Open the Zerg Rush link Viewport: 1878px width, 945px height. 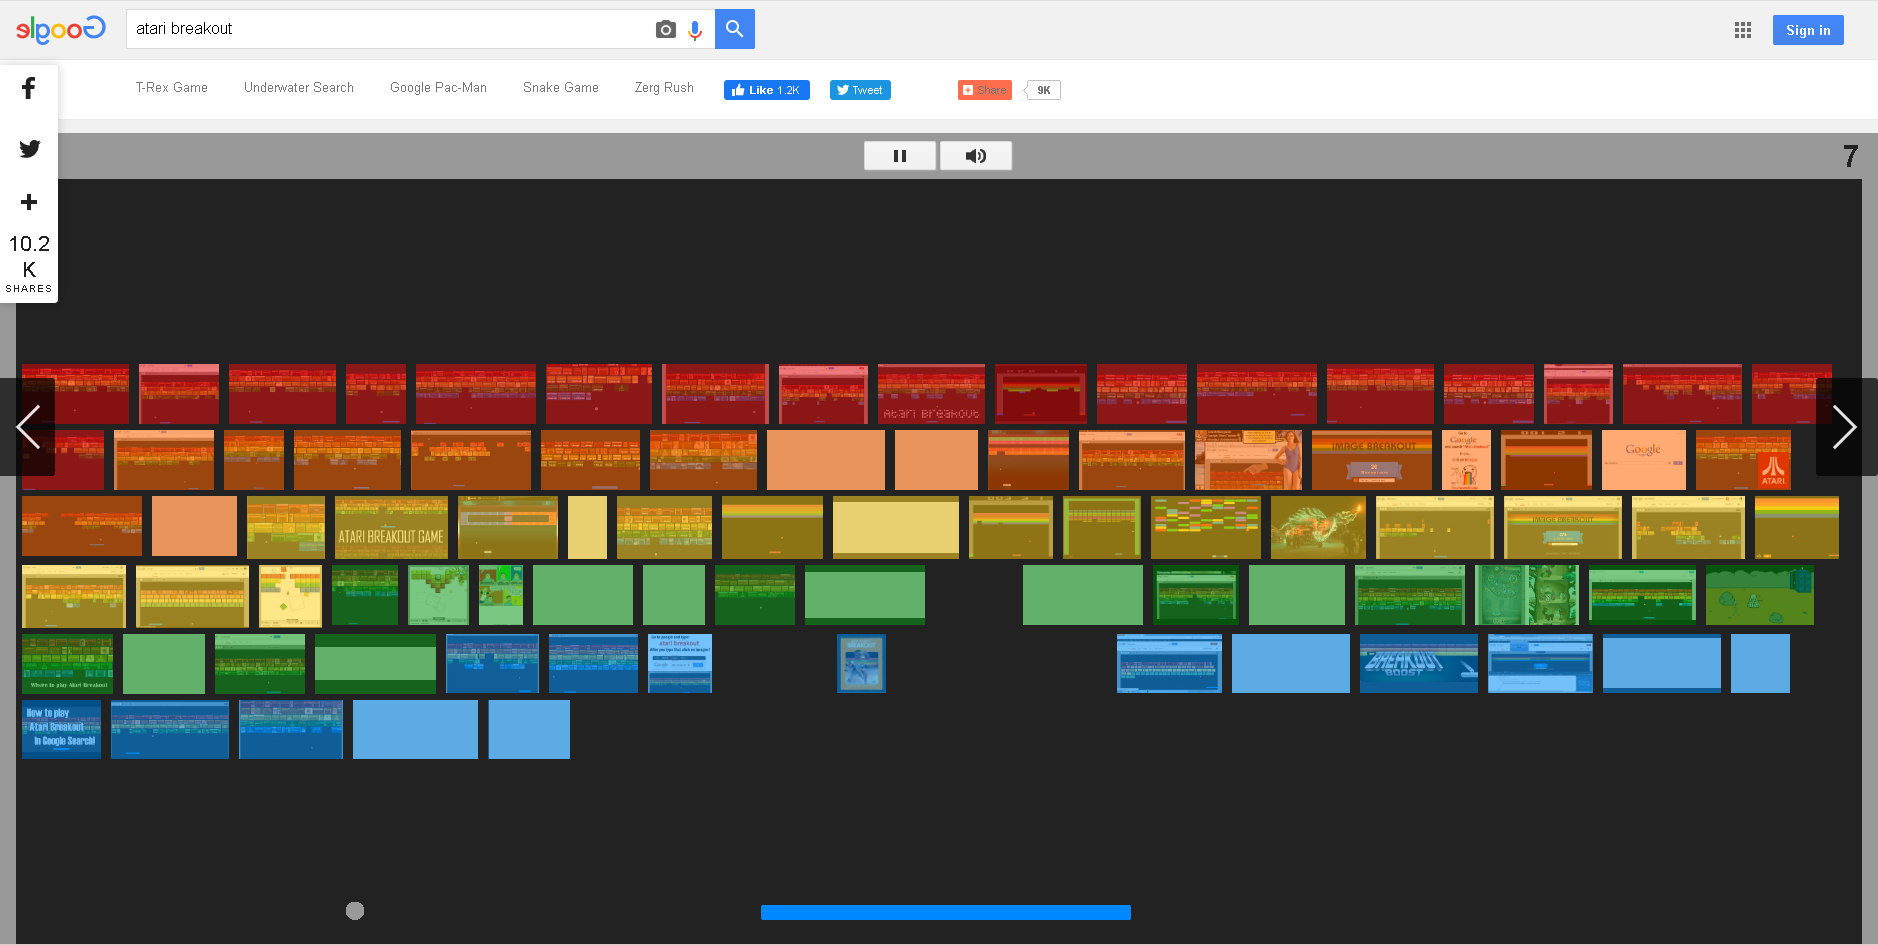664,88
